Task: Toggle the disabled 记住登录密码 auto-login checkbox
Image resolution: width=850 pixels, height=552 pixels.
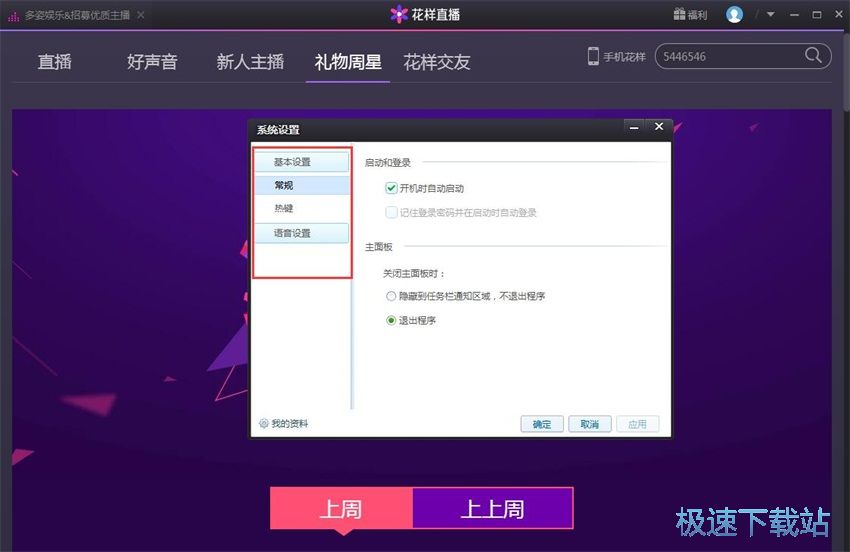Action: pyautogui.click(x=391, y=212)
